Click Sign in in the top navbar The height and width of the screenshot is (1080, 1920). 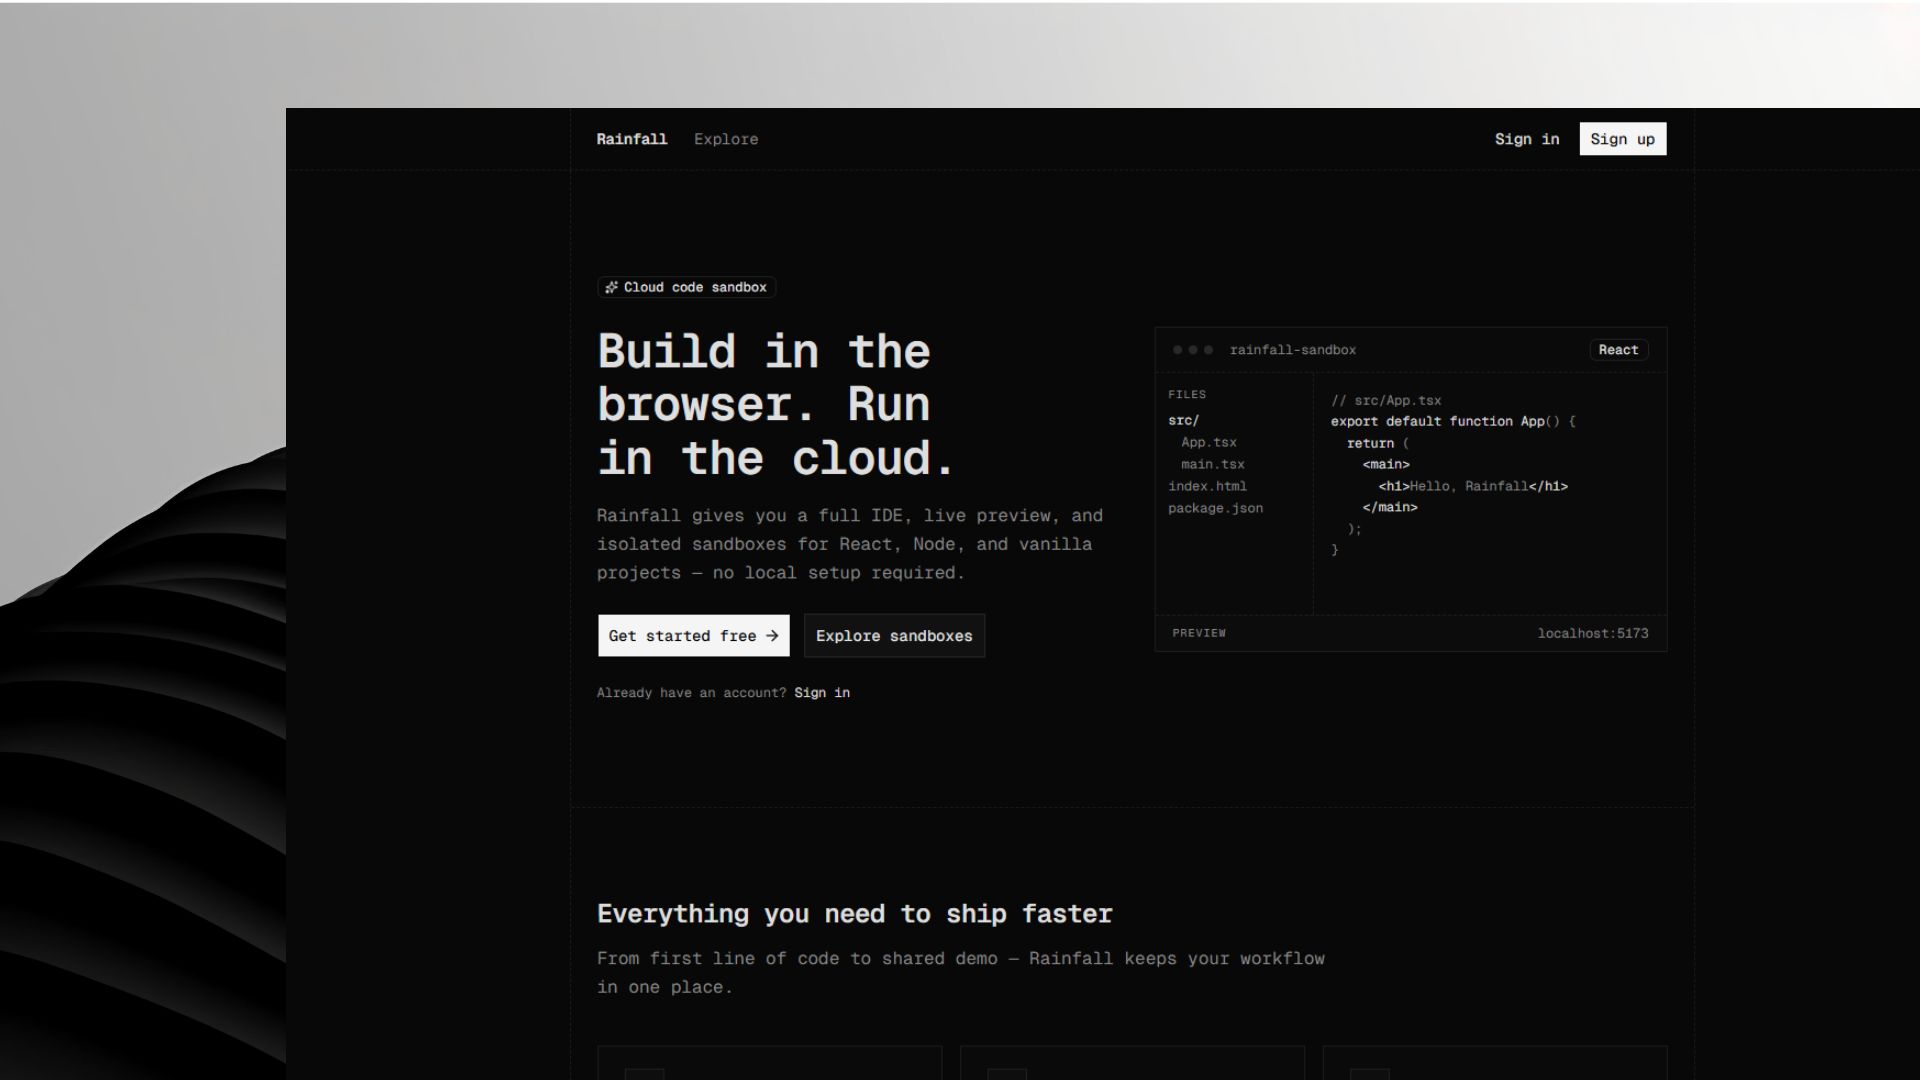tap(1527, 139)
